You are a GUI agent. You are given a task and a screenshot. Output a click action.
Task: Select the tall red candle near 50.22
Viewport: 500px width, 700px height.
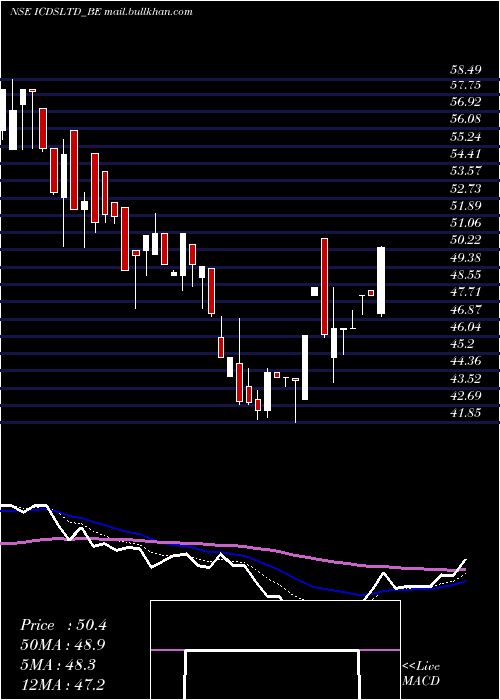(325, 287)
